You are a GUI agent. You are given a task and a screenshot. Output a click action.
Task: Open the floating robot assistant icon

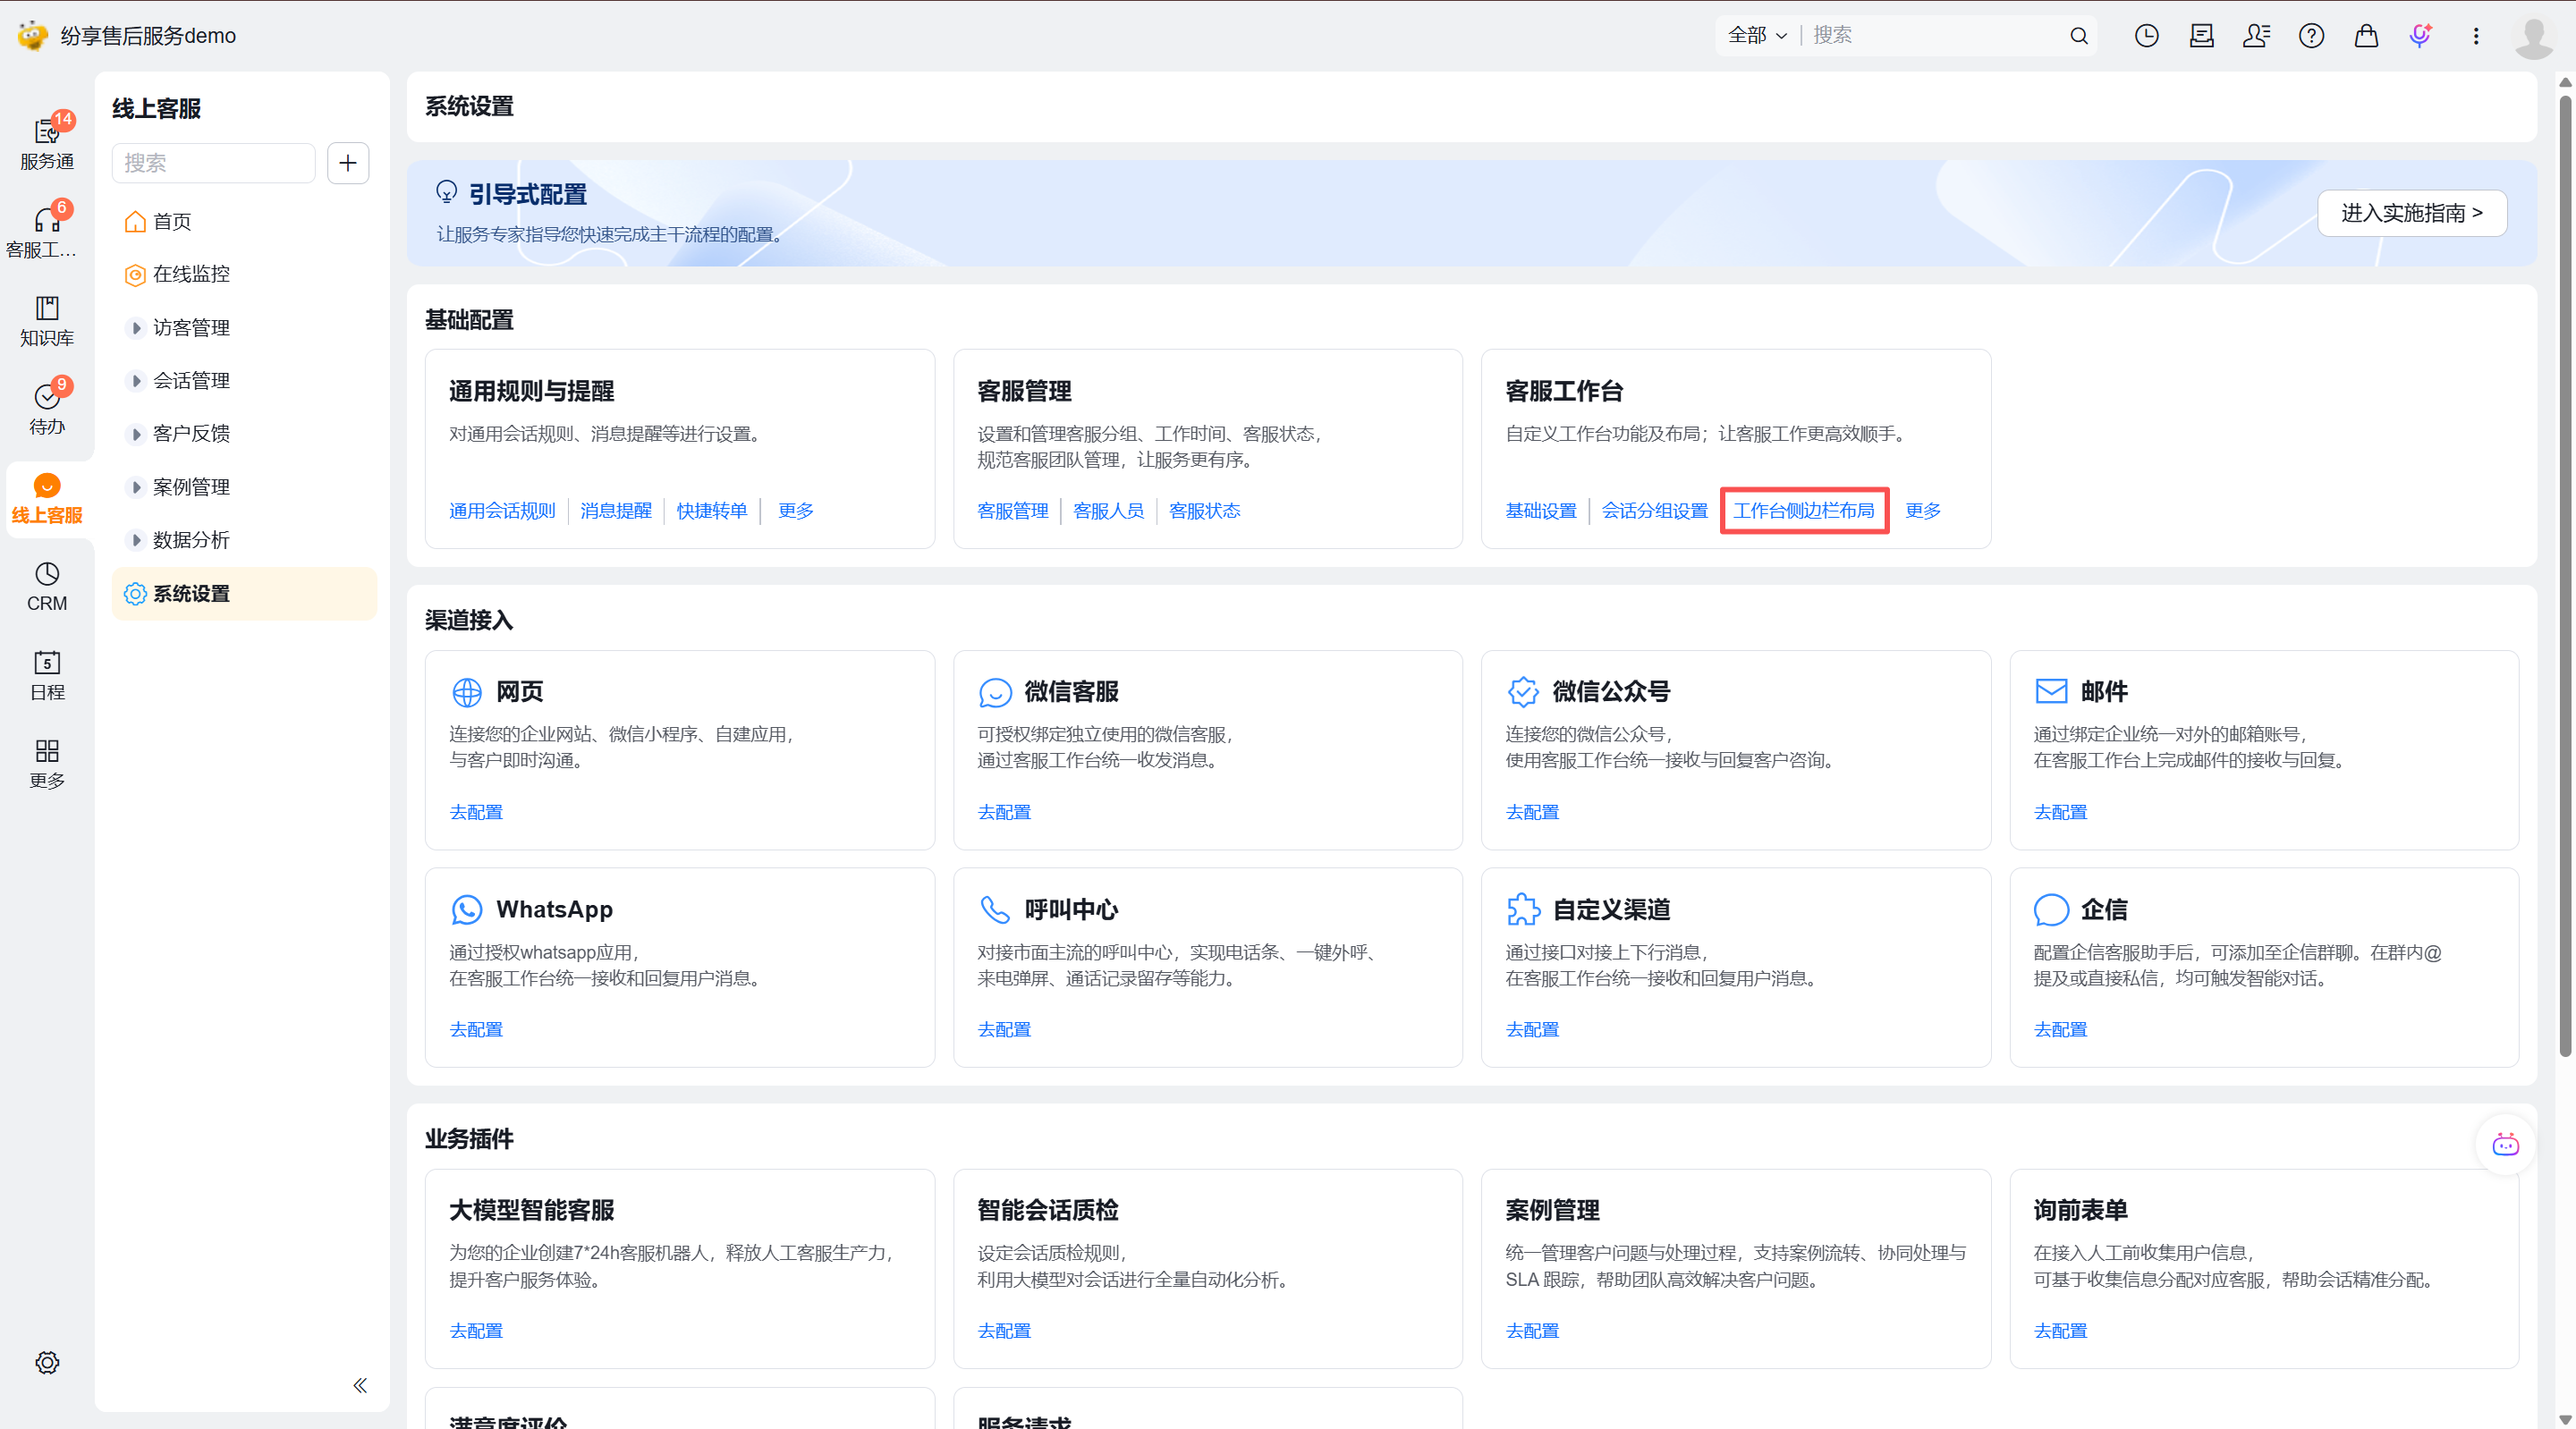click(2505, 1144)
